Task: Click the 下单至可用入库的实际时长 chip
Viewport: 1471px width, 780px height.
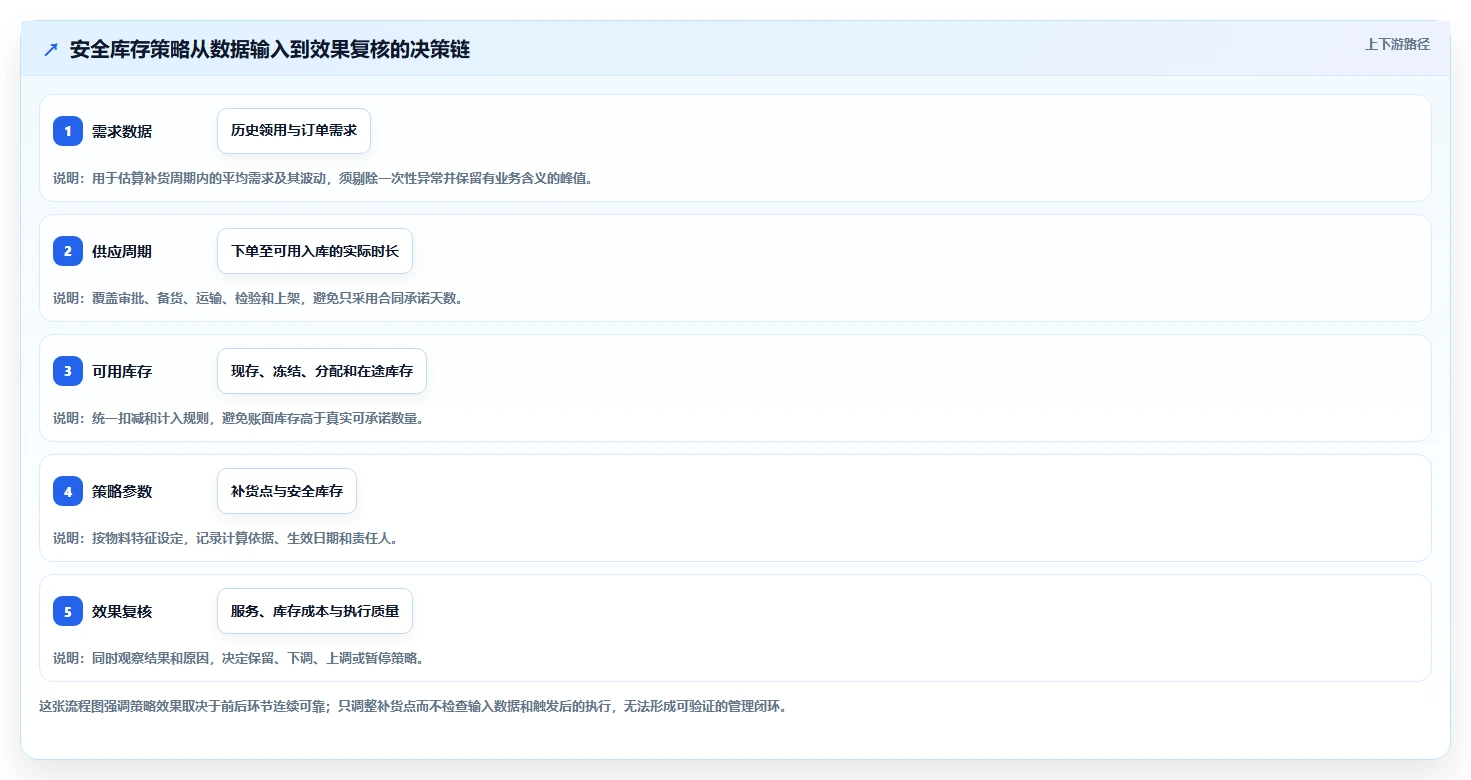Action: click(315, 251)
